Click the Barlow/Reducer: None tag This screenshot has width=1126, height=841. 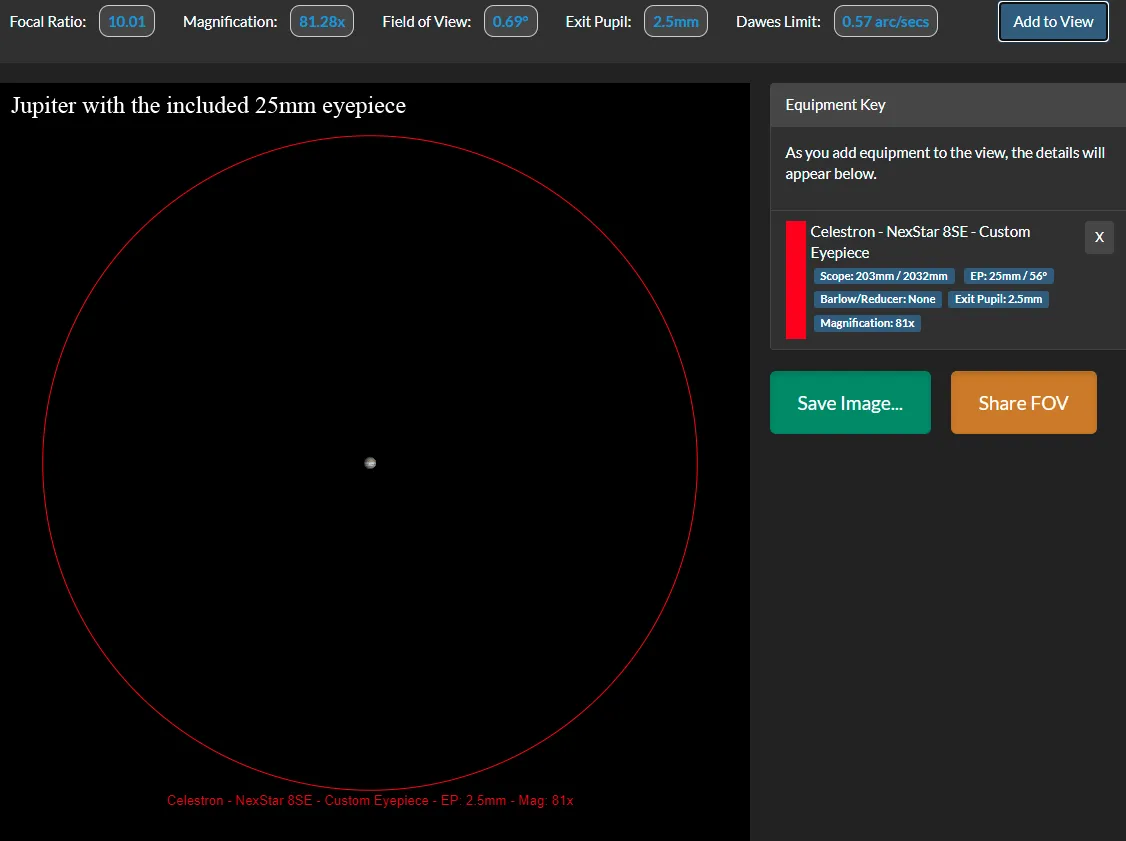coord(878,299)
